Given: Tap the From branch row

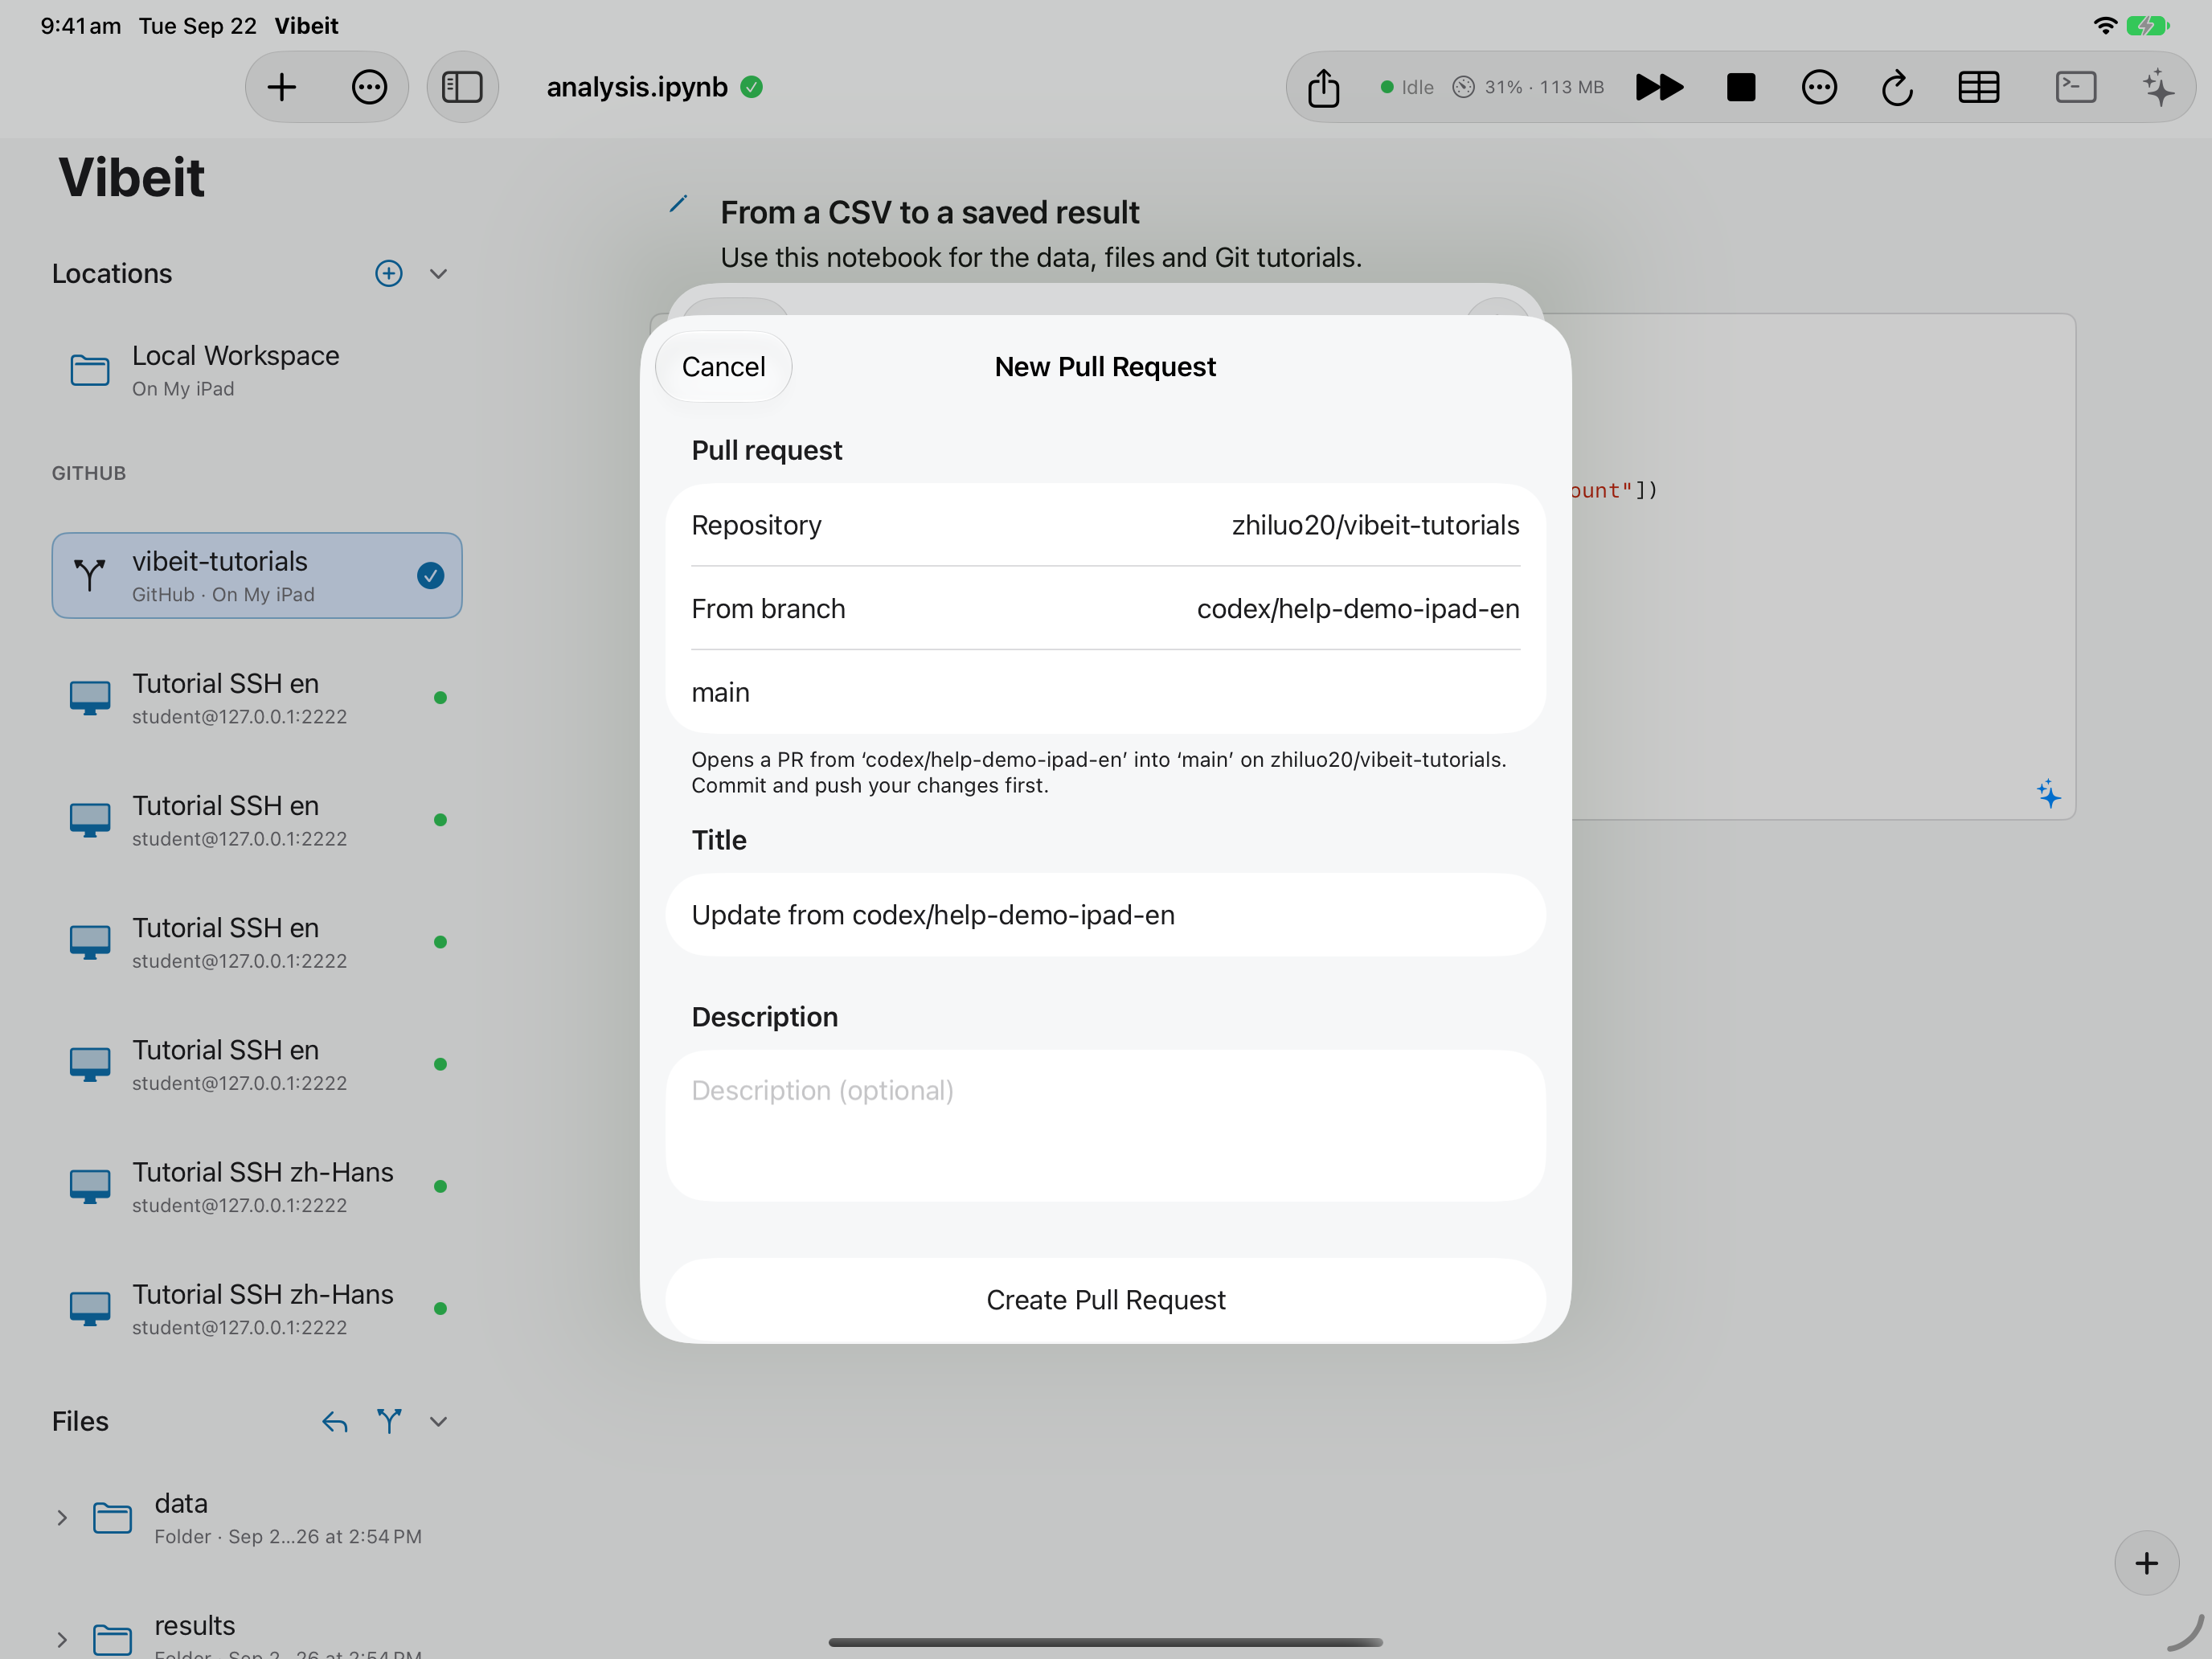Looking at the screenshot, I should click(1105, 608).
